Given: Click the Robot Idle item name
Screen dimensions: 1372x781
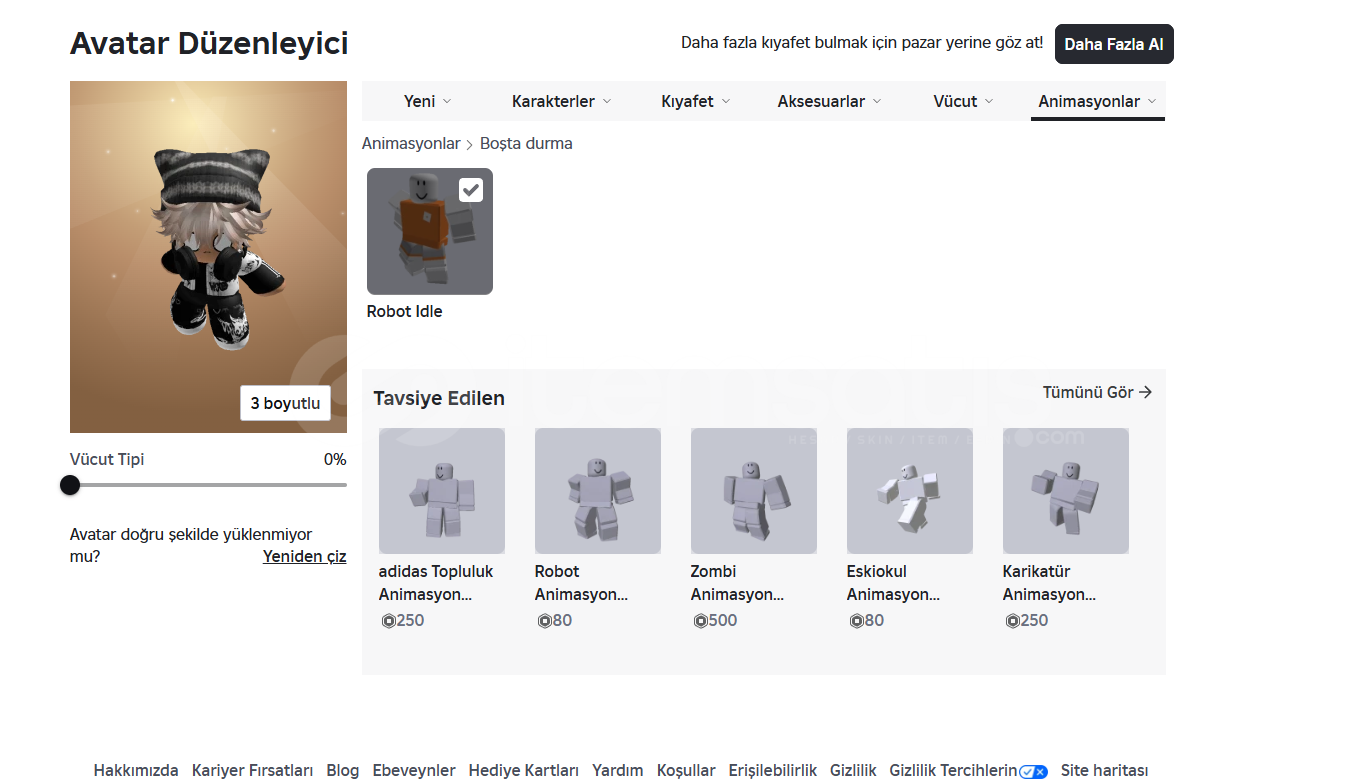Looking at the screenshot, I should coord(405,311).
